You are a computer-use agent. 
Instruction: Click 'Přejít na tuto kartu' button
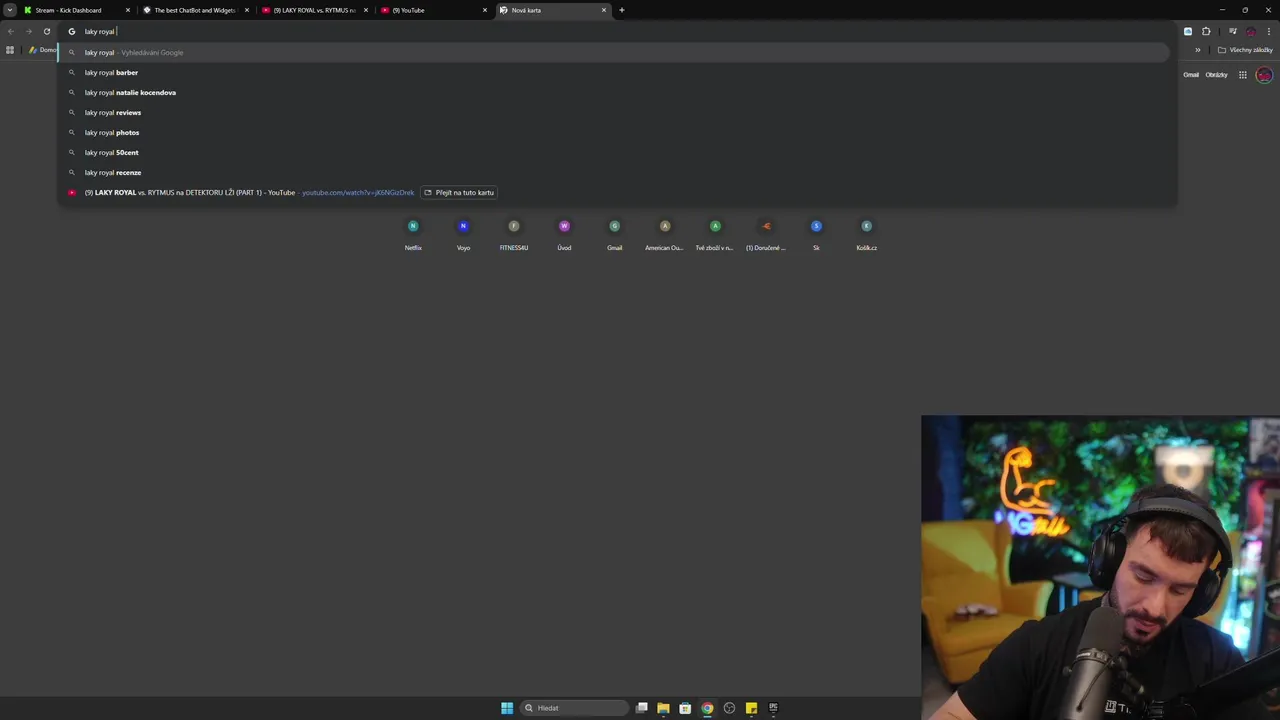point(459,192)
